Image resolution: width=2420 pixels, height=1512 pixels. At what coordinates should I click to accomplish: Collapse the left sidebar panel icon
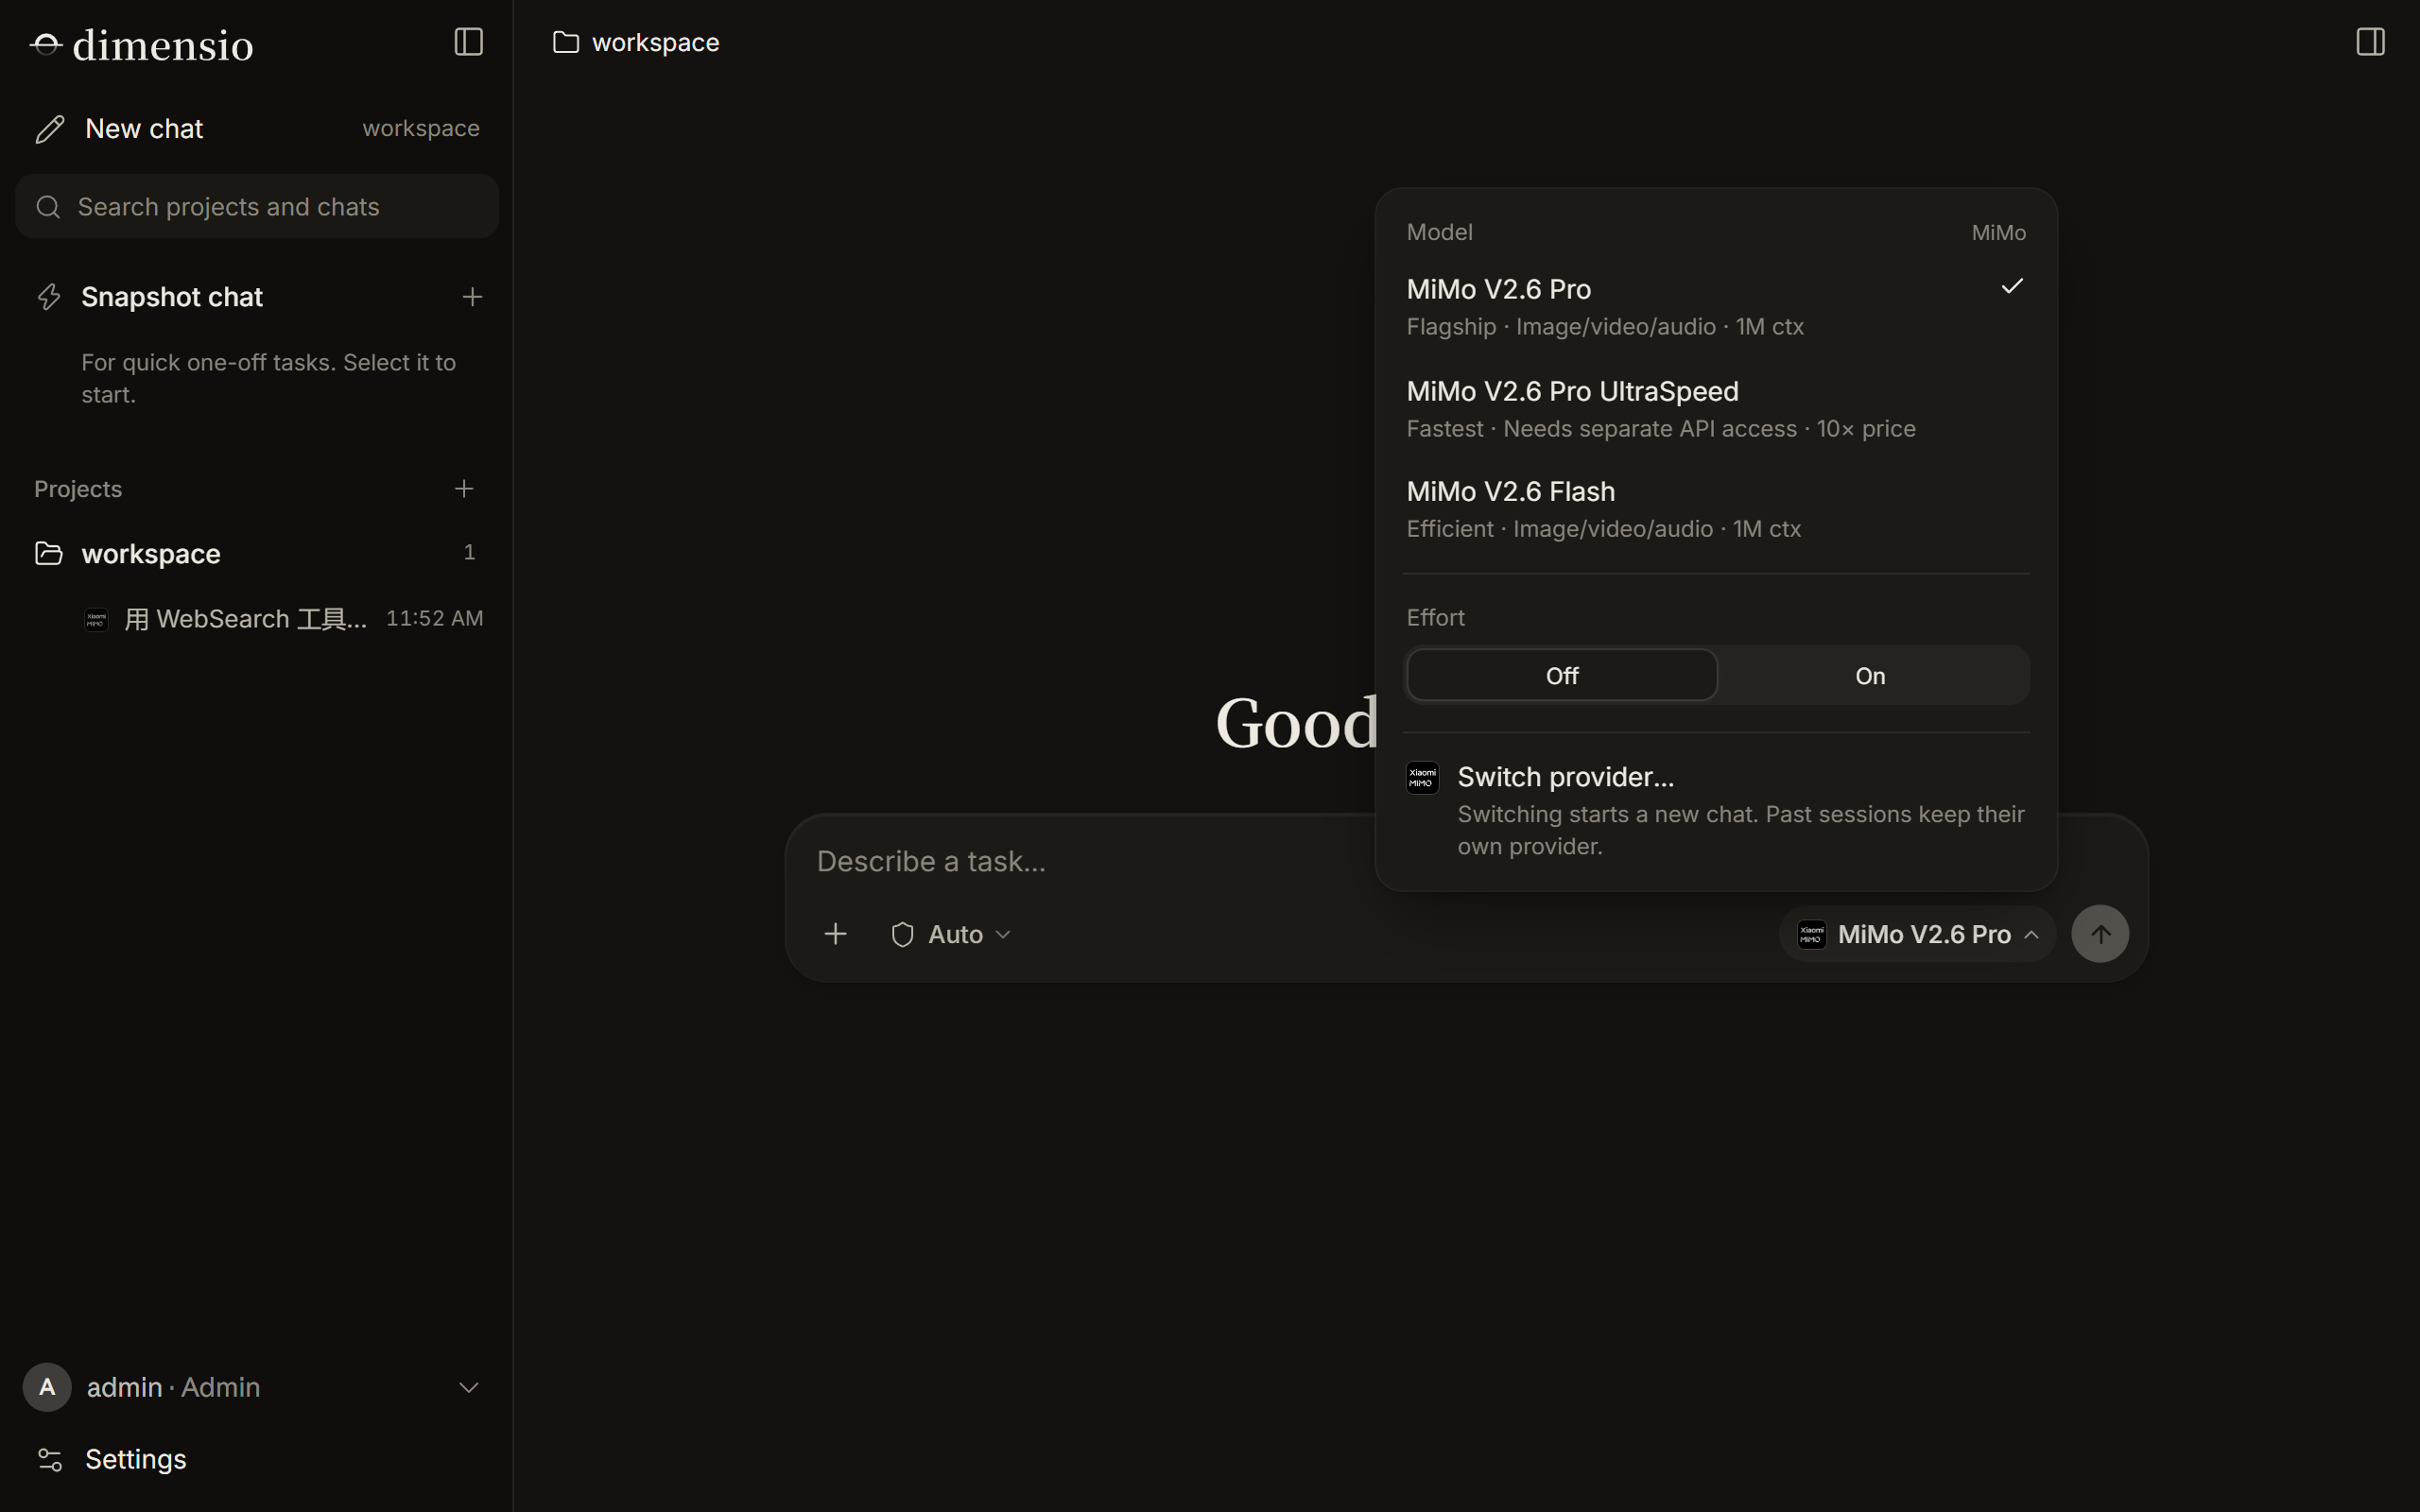468,42
